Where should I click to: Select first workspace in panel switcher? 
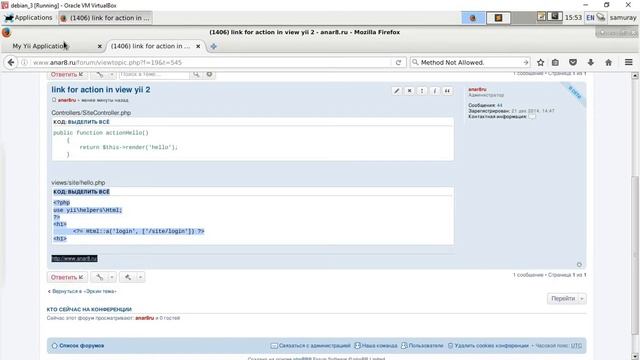[473, 18]
